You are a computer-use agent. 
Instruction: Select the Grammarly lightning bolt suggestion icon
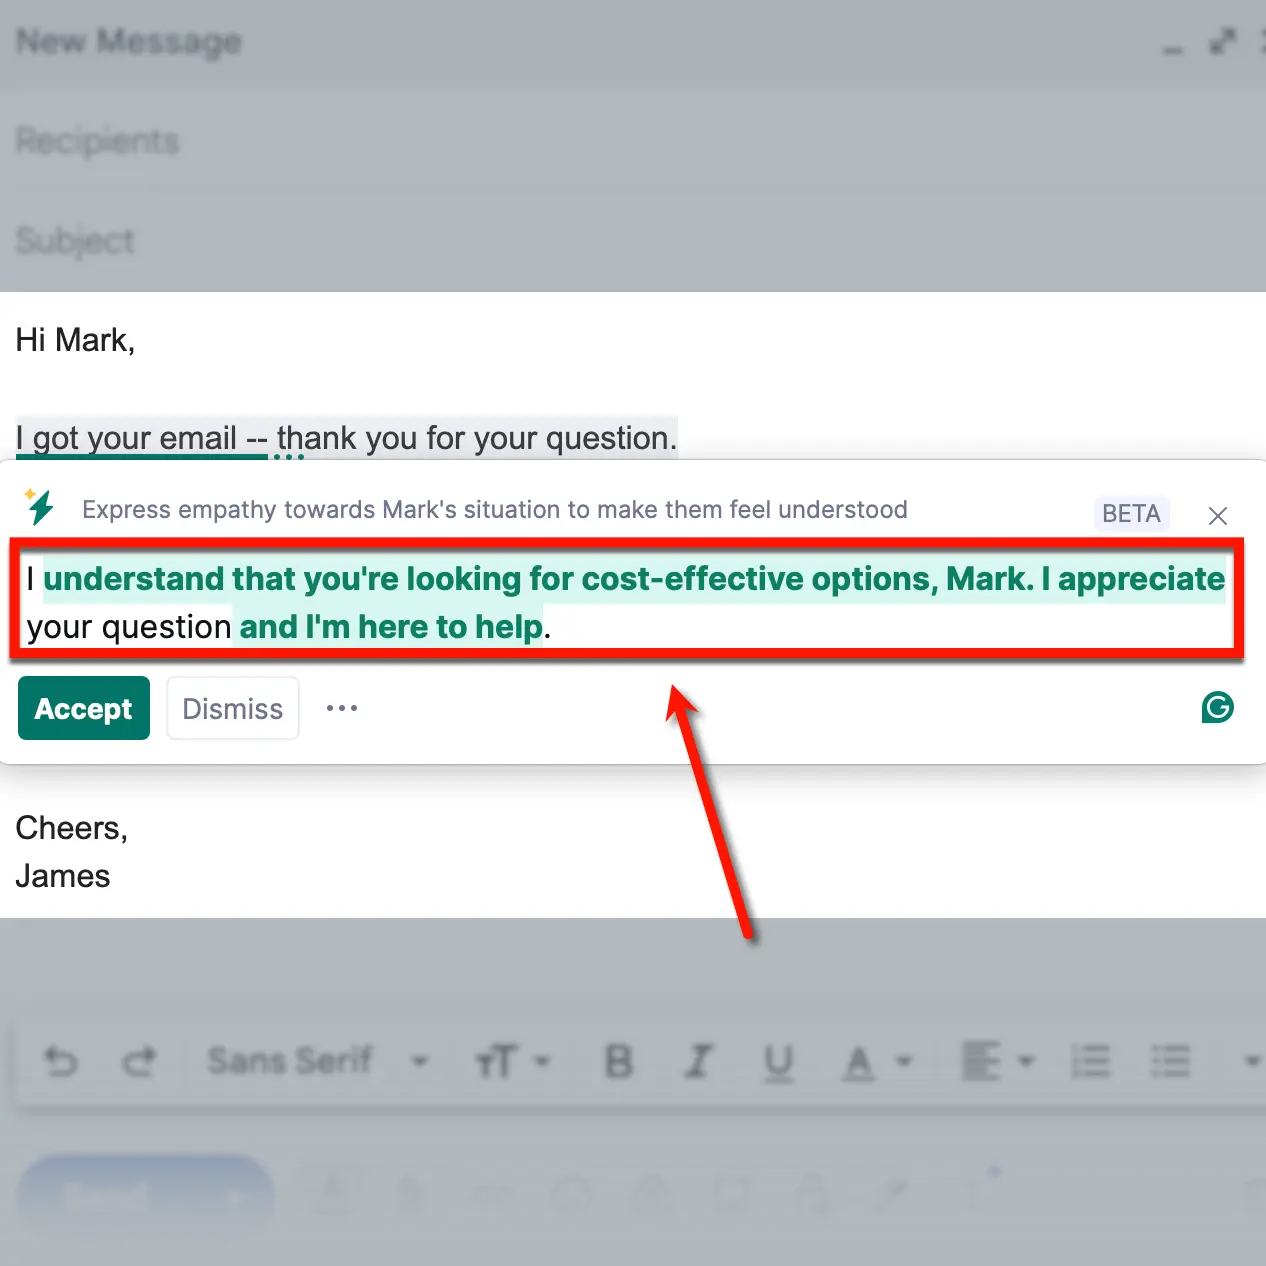pos(40,508)
